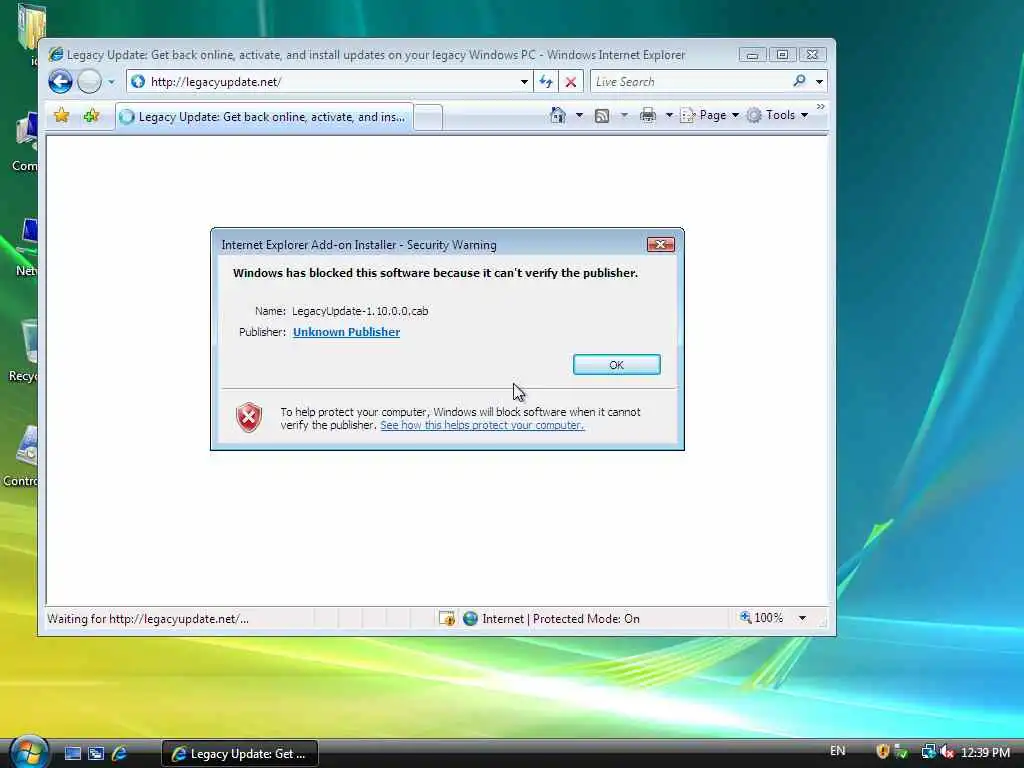This screenshot has width=1024, height=768.
Task: Open a new blank tab
Action: pos(428,118)
